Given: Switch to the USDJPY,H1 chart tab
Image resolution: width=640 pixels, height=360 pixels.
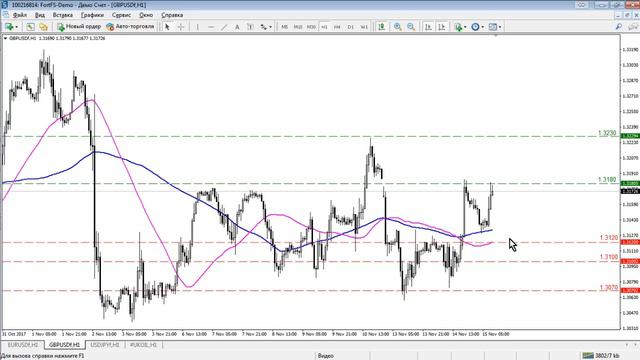Looking at the screenshot, I should pos(104,345).
